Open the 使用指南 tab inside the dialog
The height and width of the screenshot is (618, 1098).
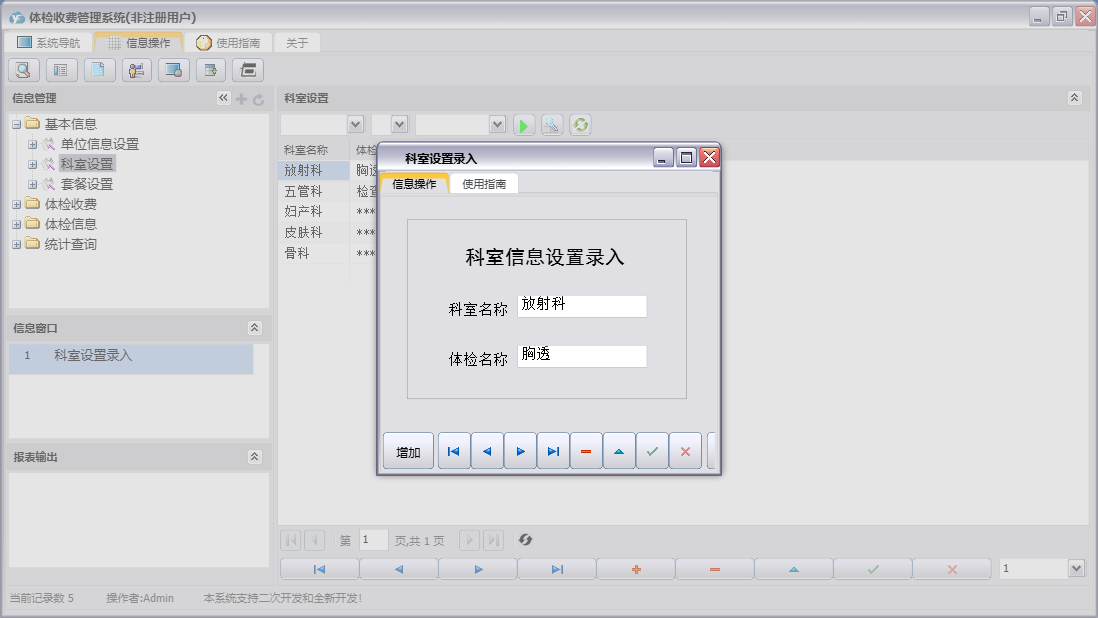point(484,184)
